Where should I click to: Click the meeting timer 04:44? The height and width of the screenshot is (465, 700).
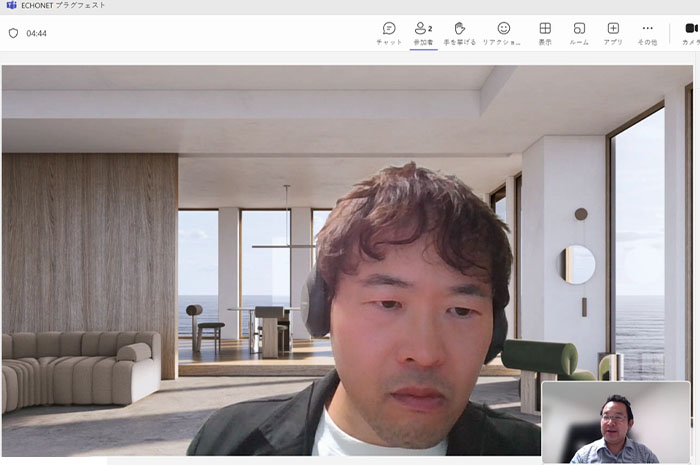point(37,33)
